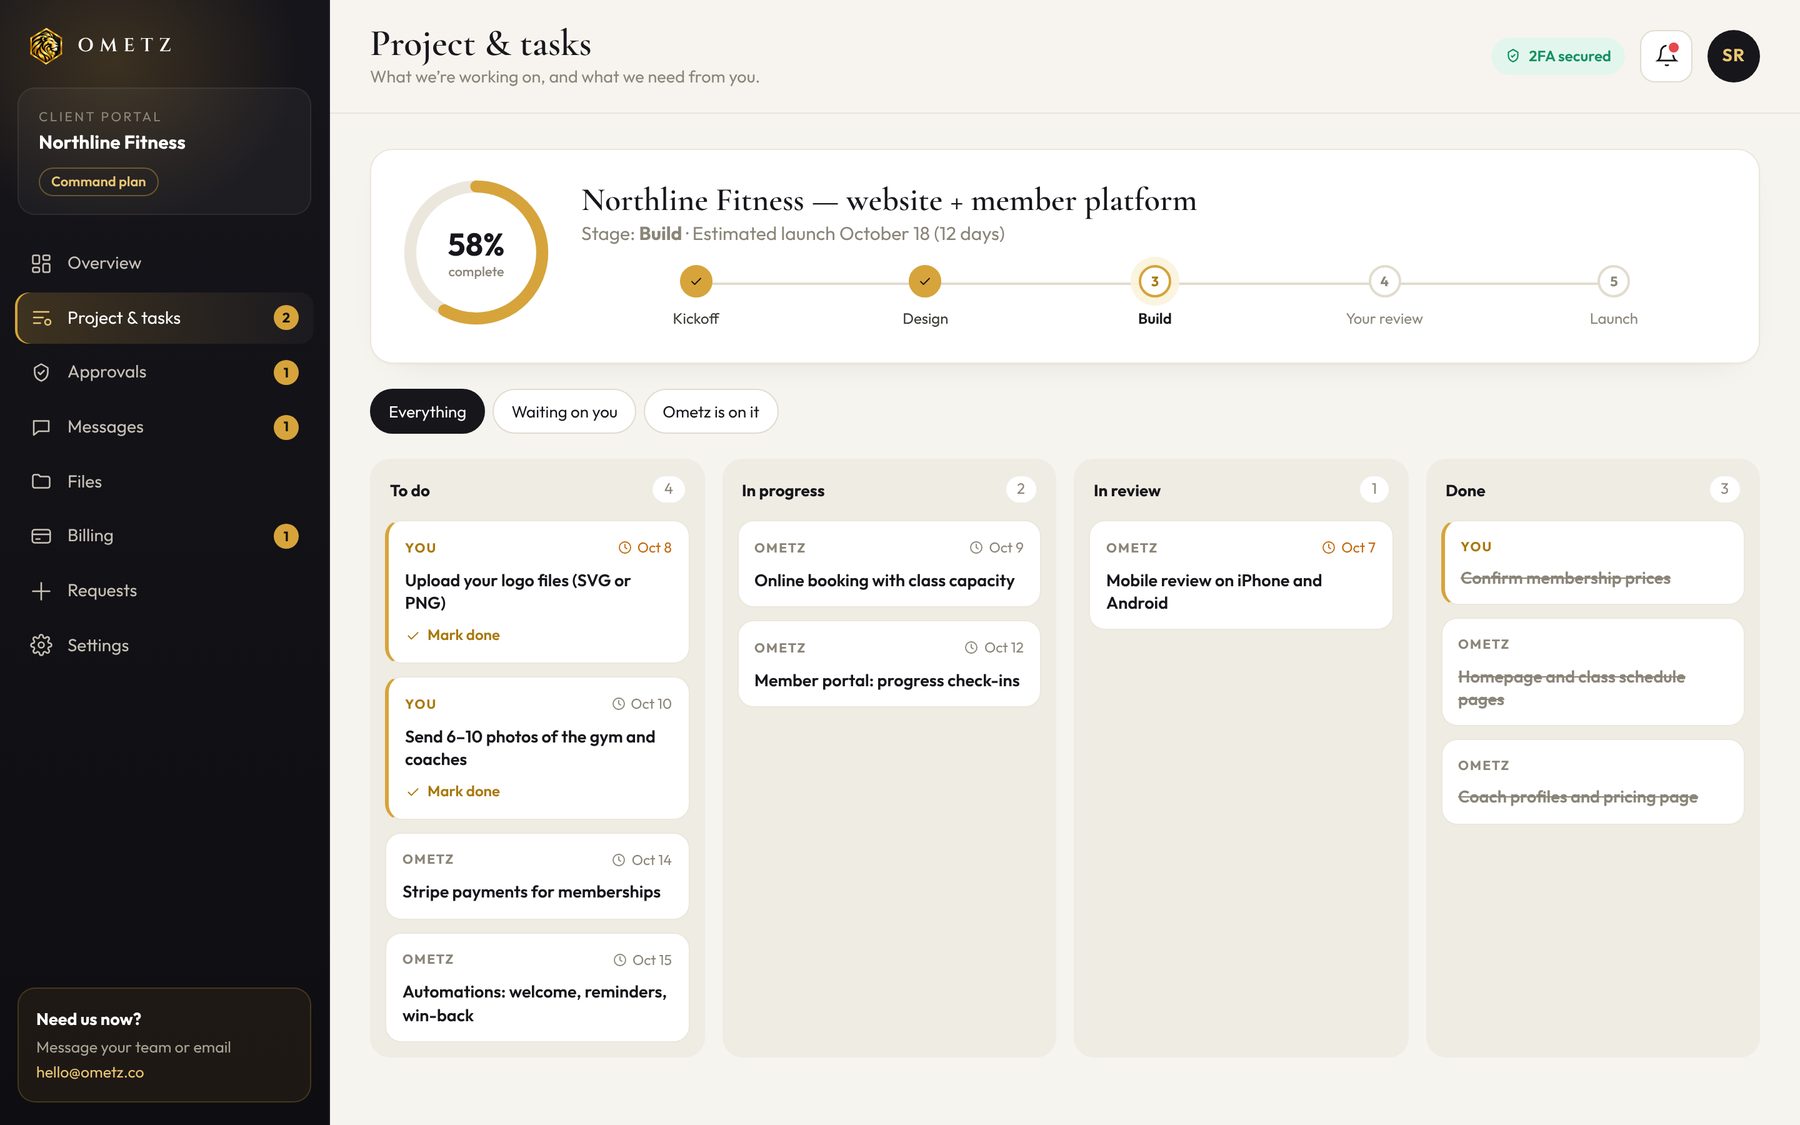
Task: Open Online booking with class capacity card
Action: tap(889, 564)
